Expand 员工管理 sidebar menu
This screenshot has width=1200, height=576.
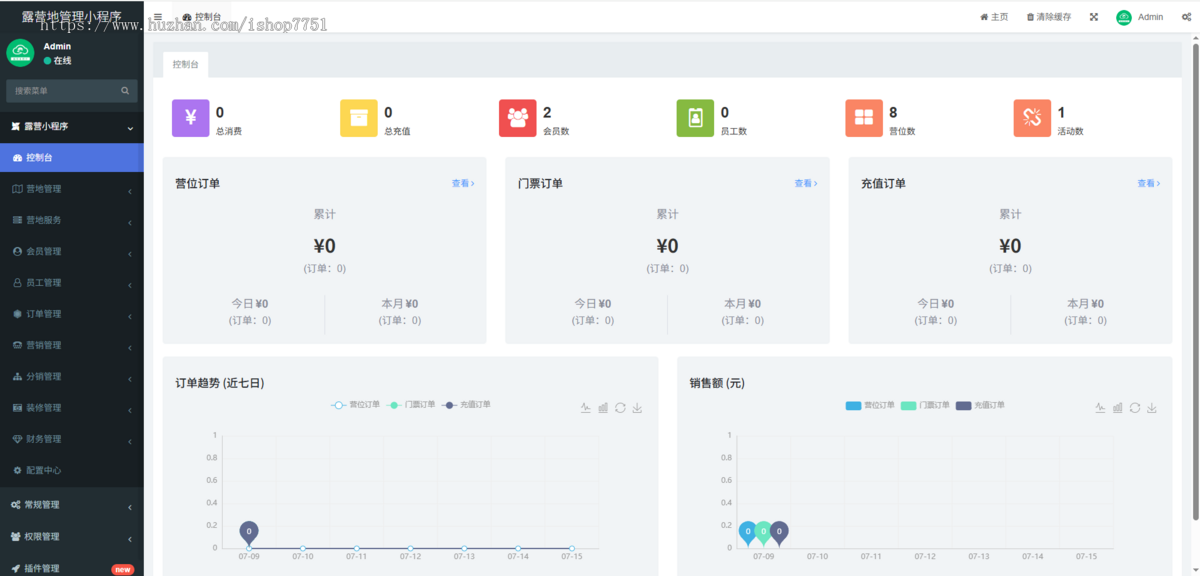pos(72,283)
